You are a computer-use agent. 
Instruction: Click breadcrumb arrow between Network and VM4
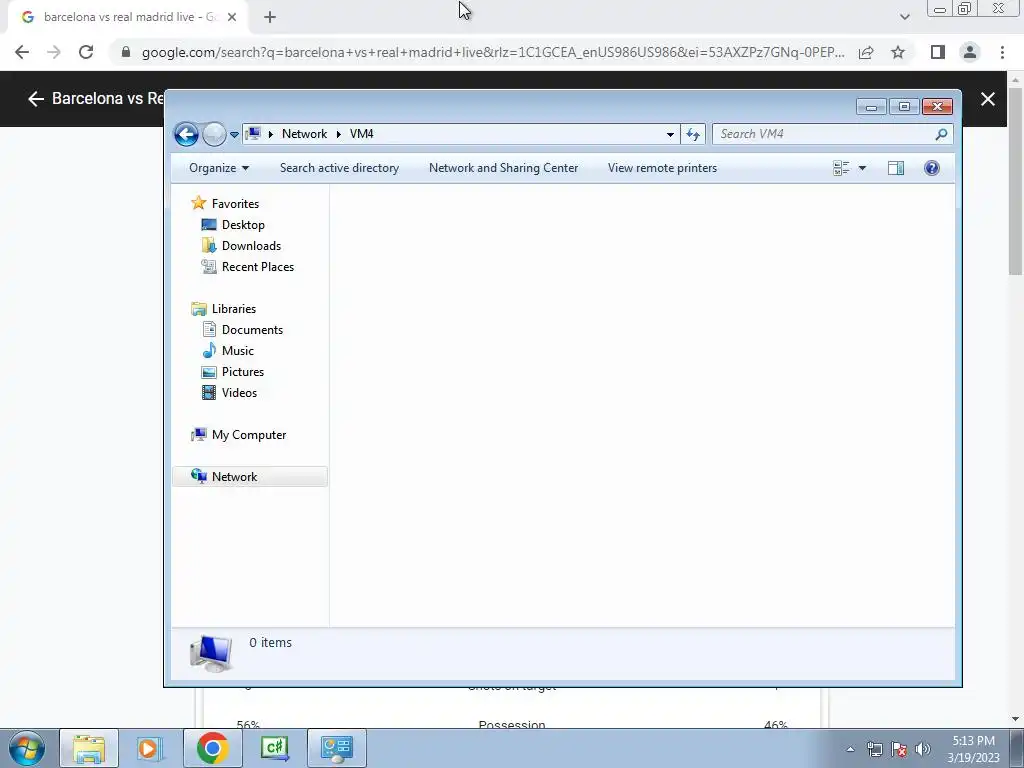click(x=338, y=135)
